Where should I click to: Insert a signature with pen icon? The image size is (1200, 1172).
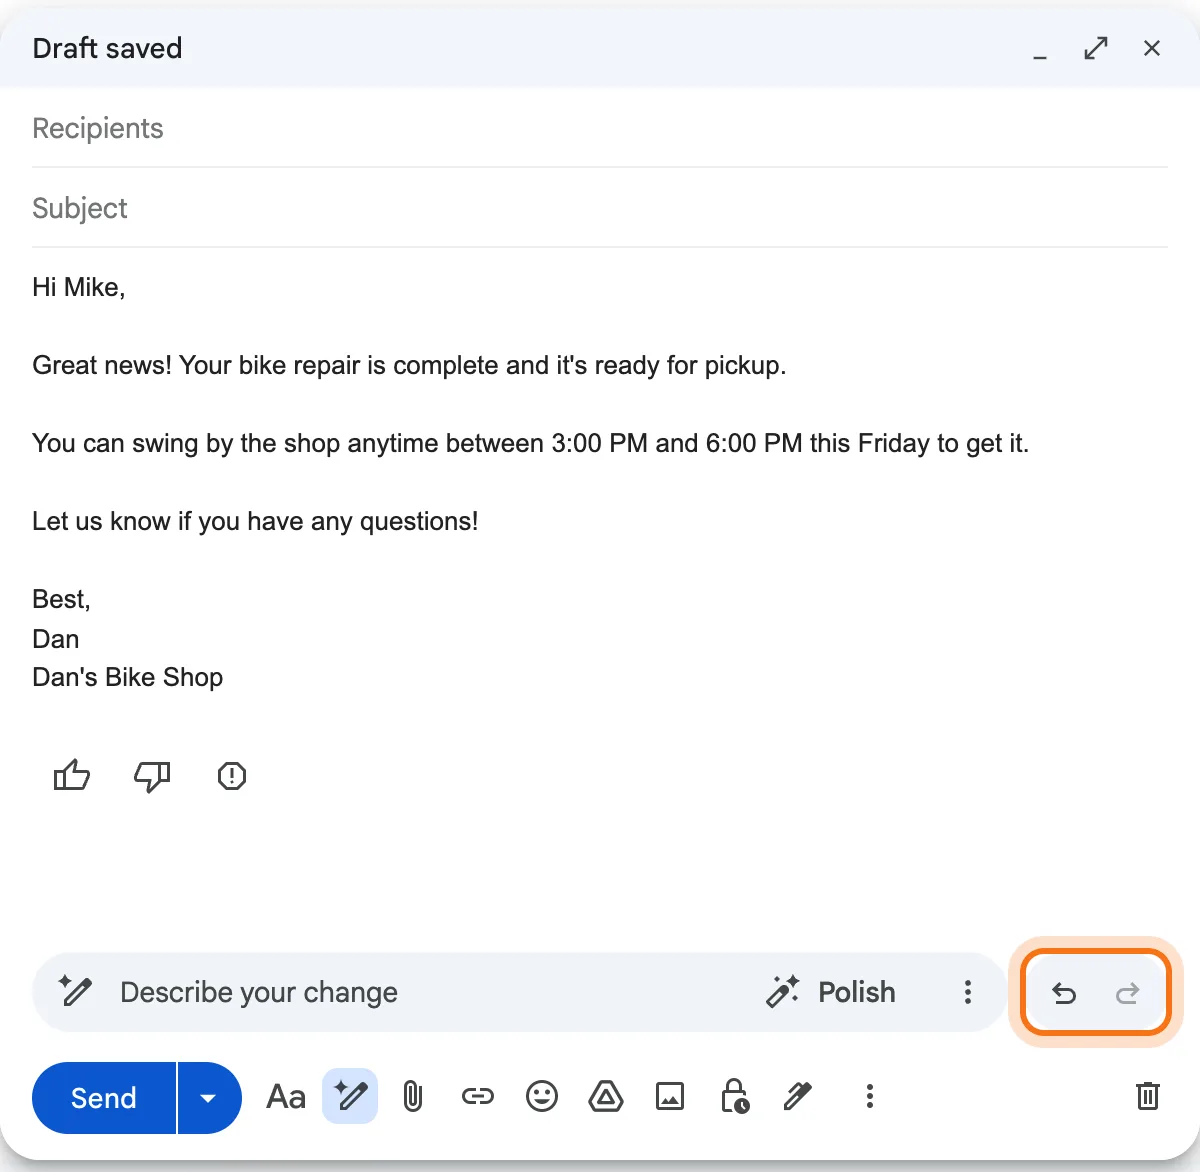point(798,1097)
